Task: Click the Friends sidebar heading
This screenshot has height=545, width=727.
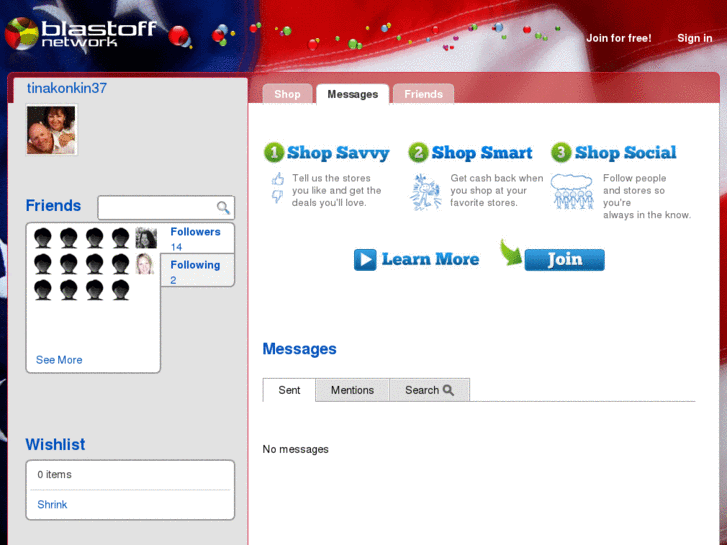Action: tap(53, 205)
